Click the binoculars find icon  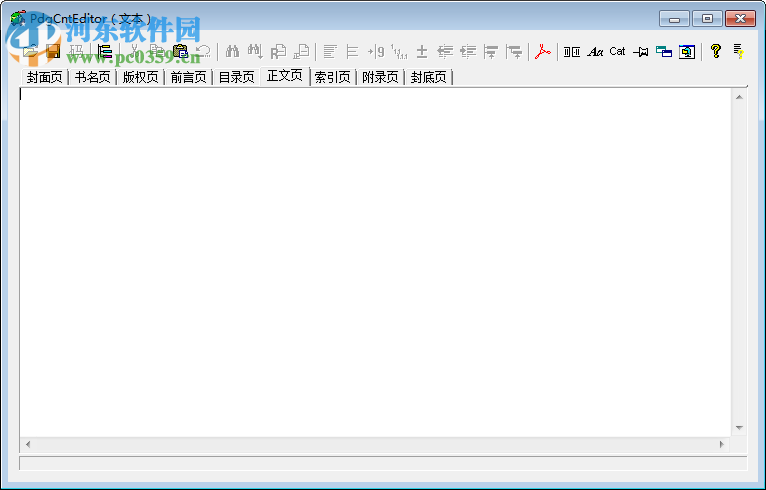tap(233, 51)
